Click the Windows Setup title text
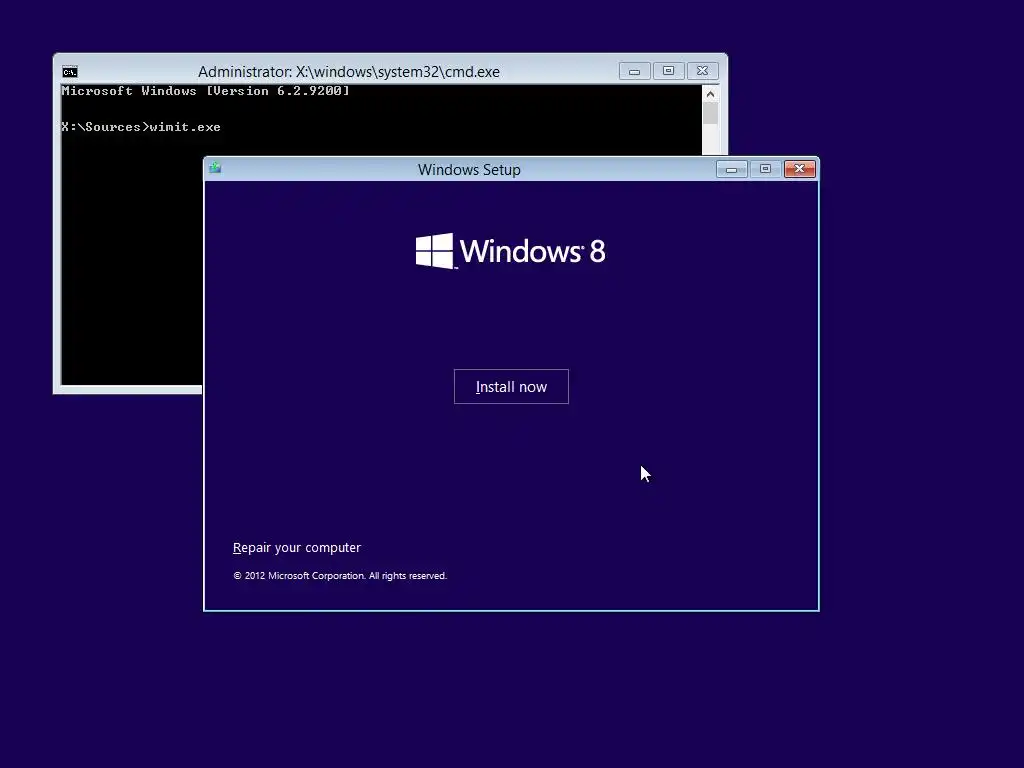Viewport: 1024px width, 768px height. (469, 170)
